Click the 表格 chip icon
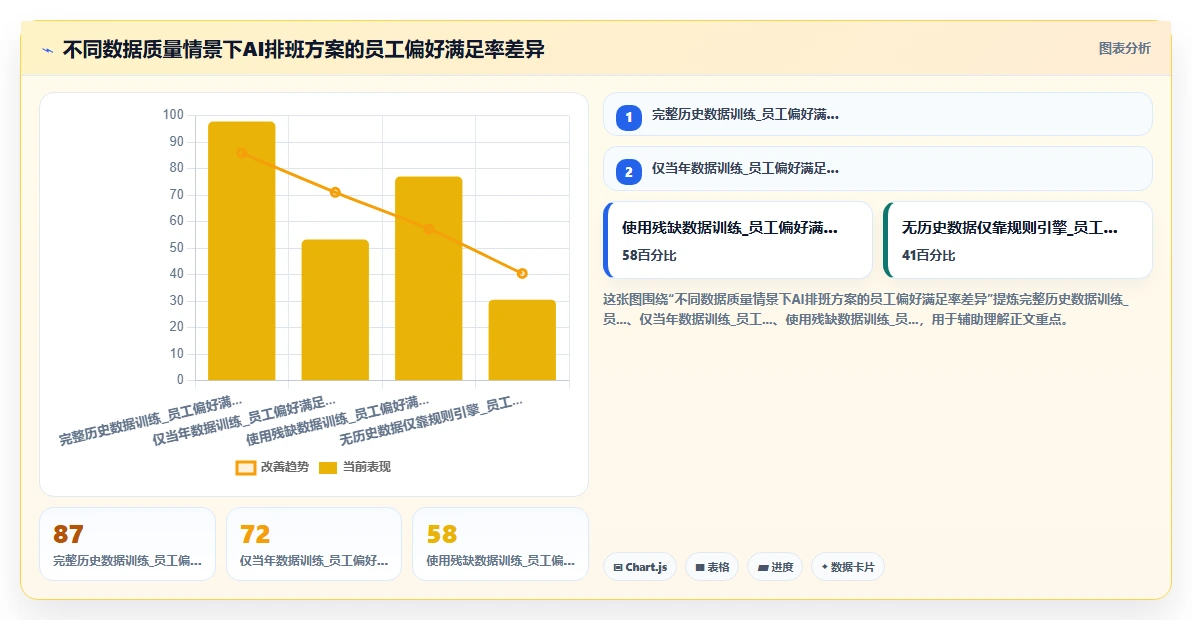The width and height of the screenshot is (1192, 620). pos(700,568)
